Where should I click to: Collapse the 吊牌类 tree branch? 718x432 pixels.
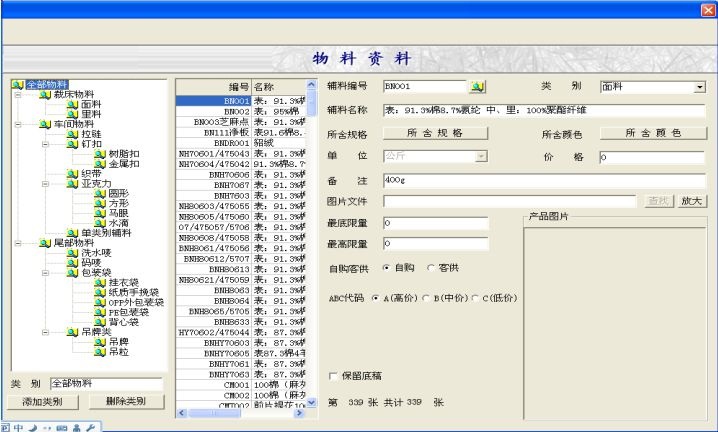pos(45,333)
